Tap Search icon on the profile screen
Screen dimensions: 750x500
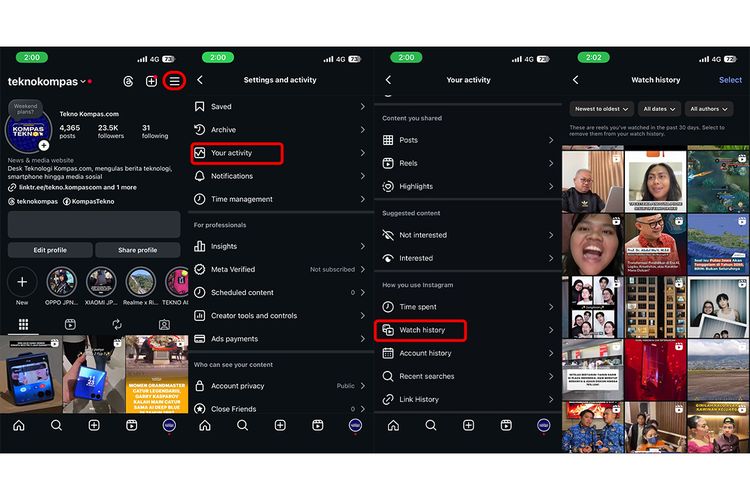pos(56,425)
